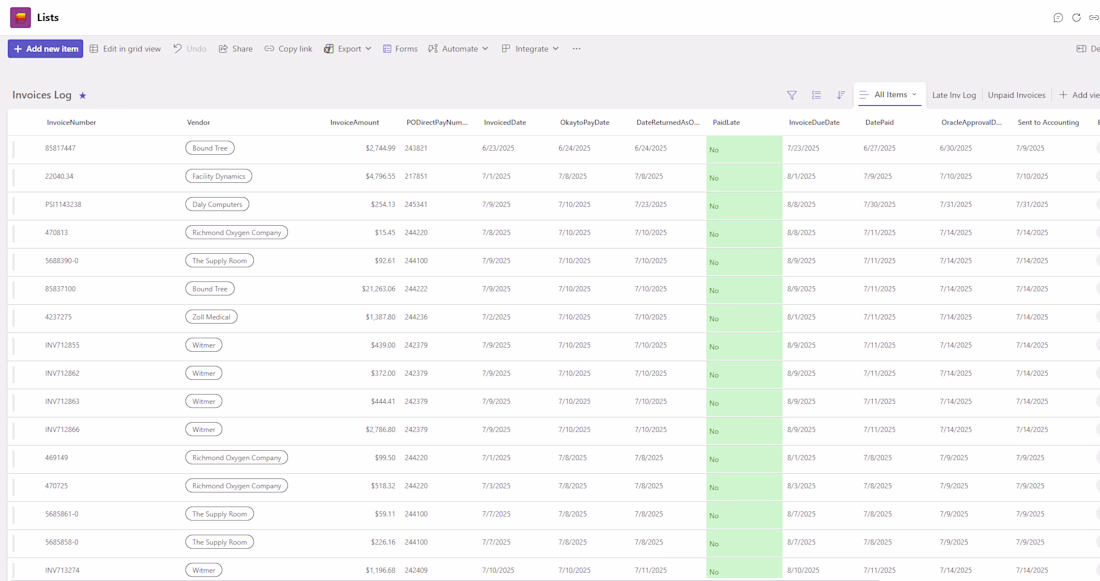1100x581 pixels.
Task: Click the amount $21,263.06
Action: tap(379, 288)
